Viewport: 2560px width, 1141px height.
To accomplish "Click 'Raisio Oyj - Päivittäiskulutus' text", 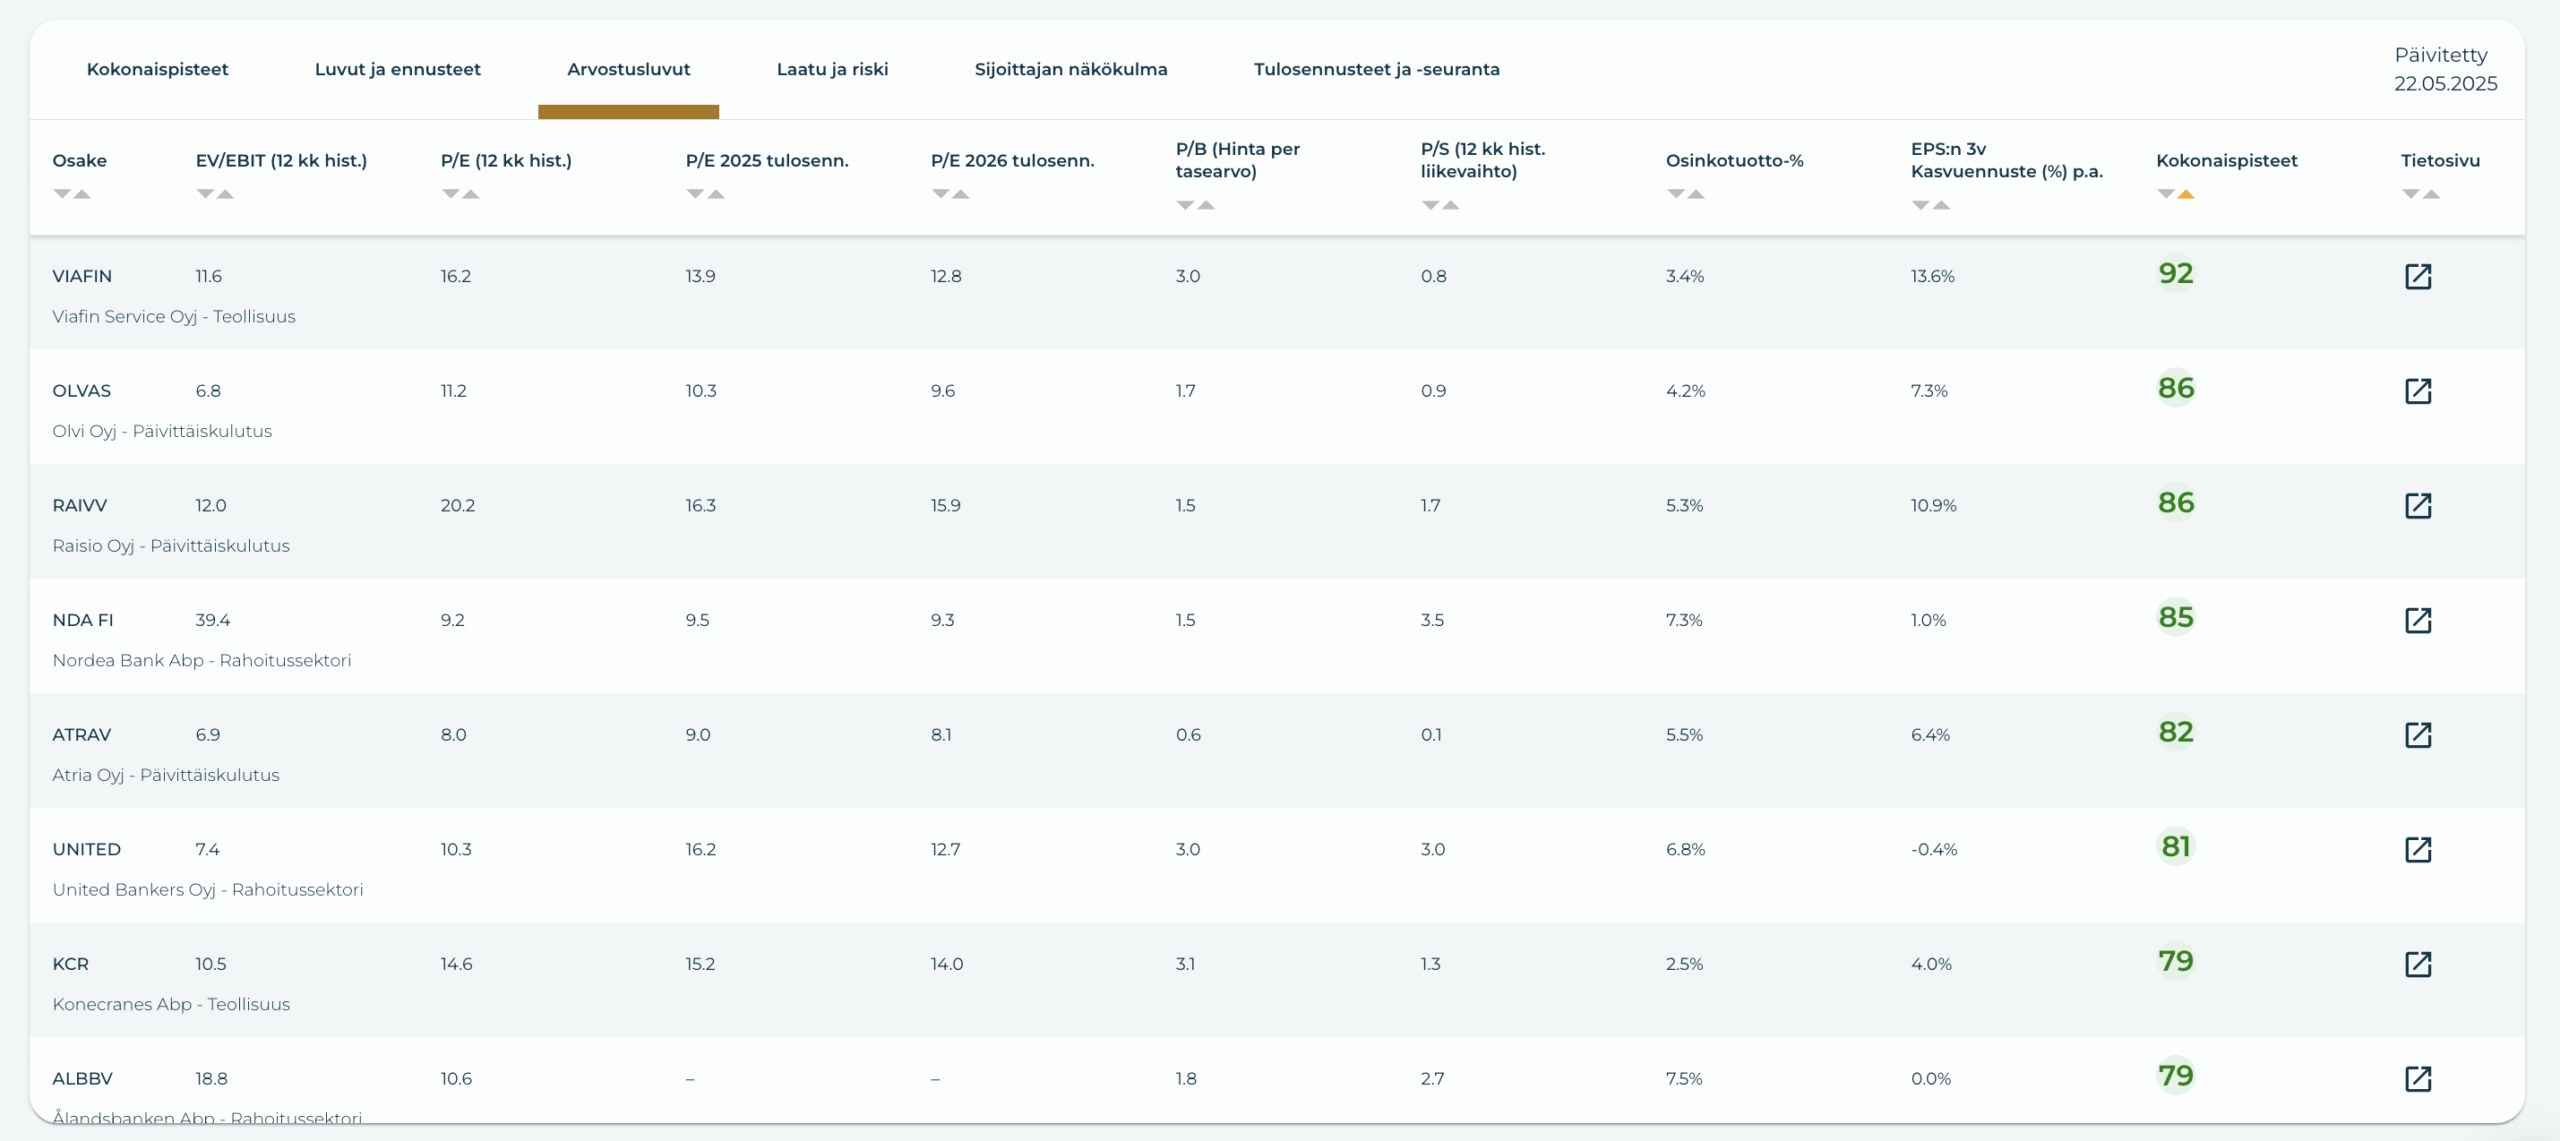I will 171,546.
